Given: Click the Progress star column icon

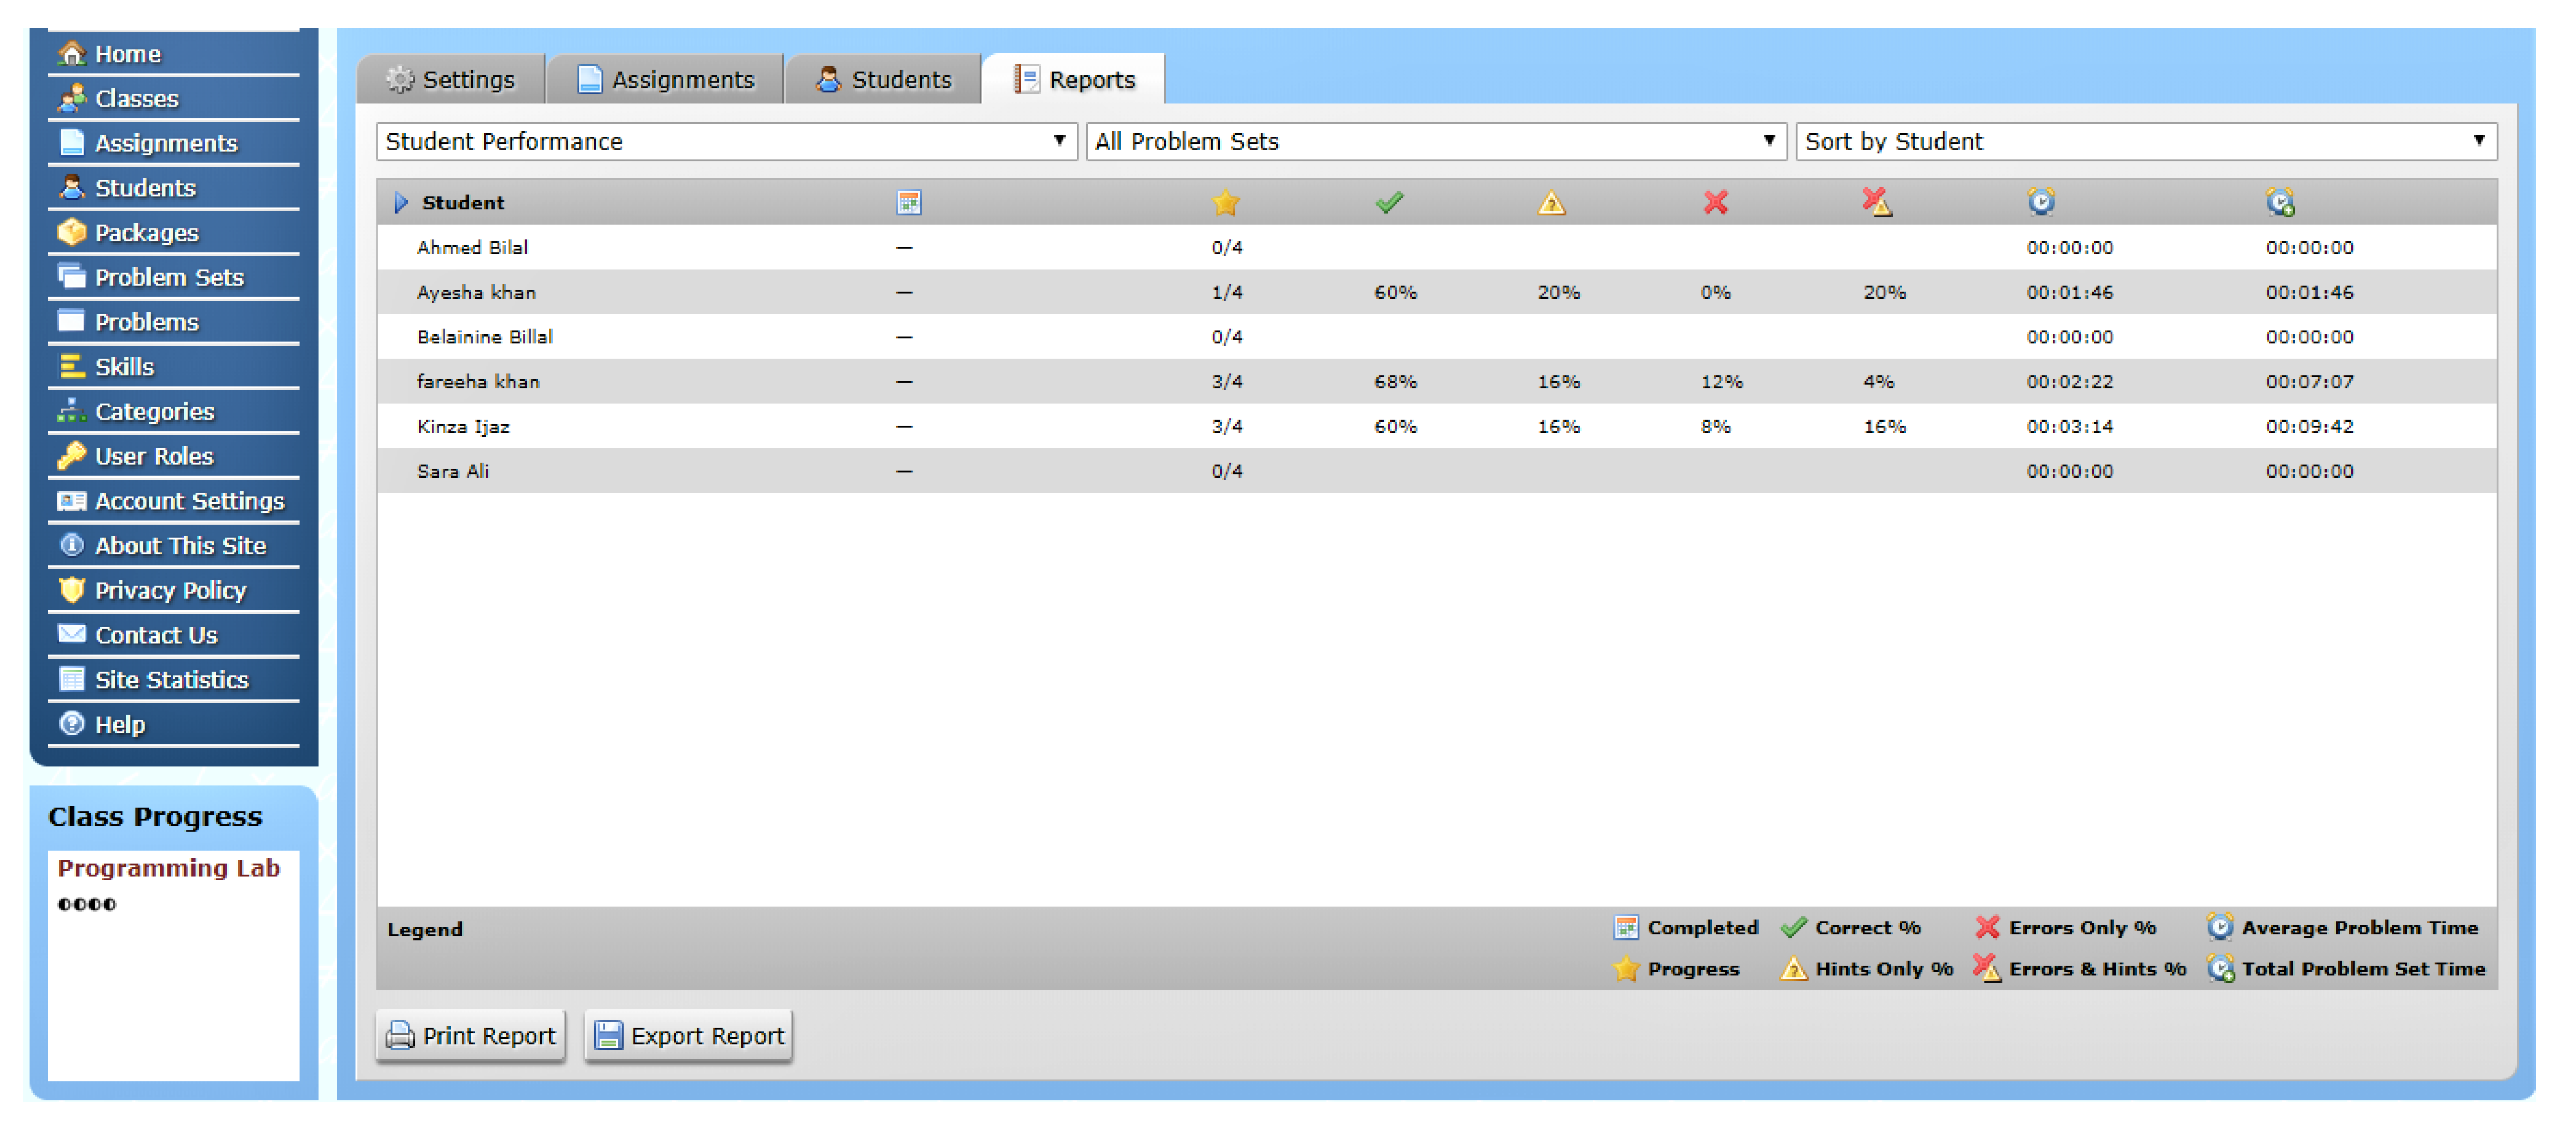Looking at the screenshot, I should pos(1225,203).
